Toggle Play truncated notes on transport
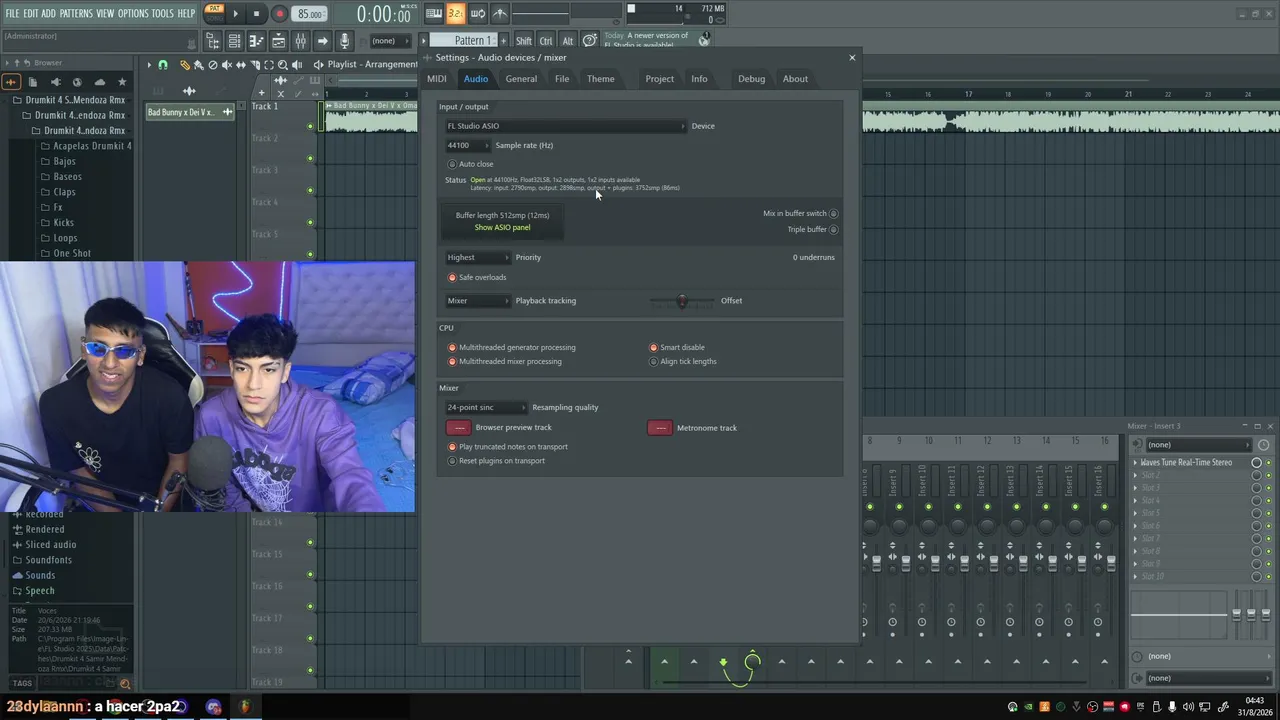This screenshot has width=1280, height=720. click(452, 447)
